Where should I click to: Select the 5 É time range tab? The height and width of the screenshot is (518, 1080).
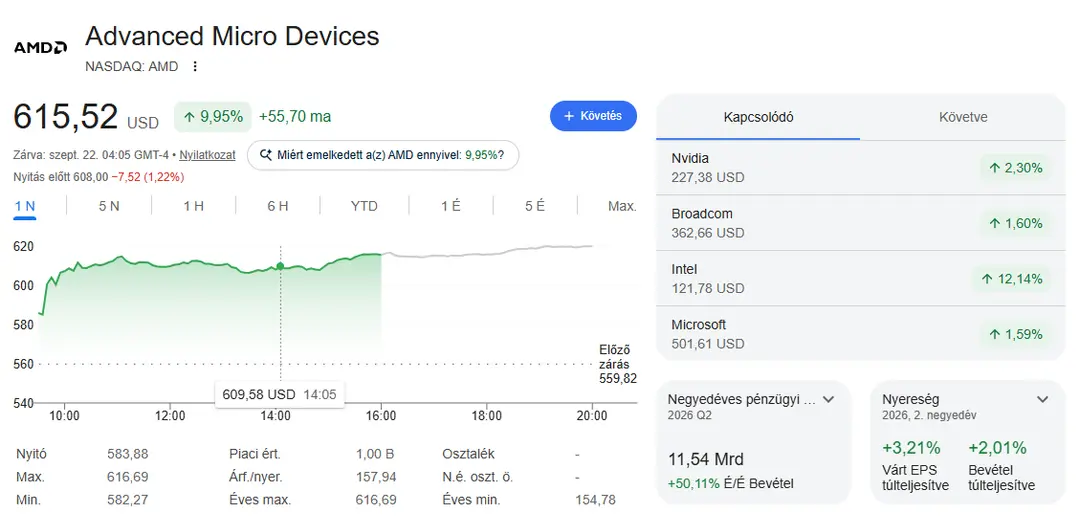click(x=534, y=205)
